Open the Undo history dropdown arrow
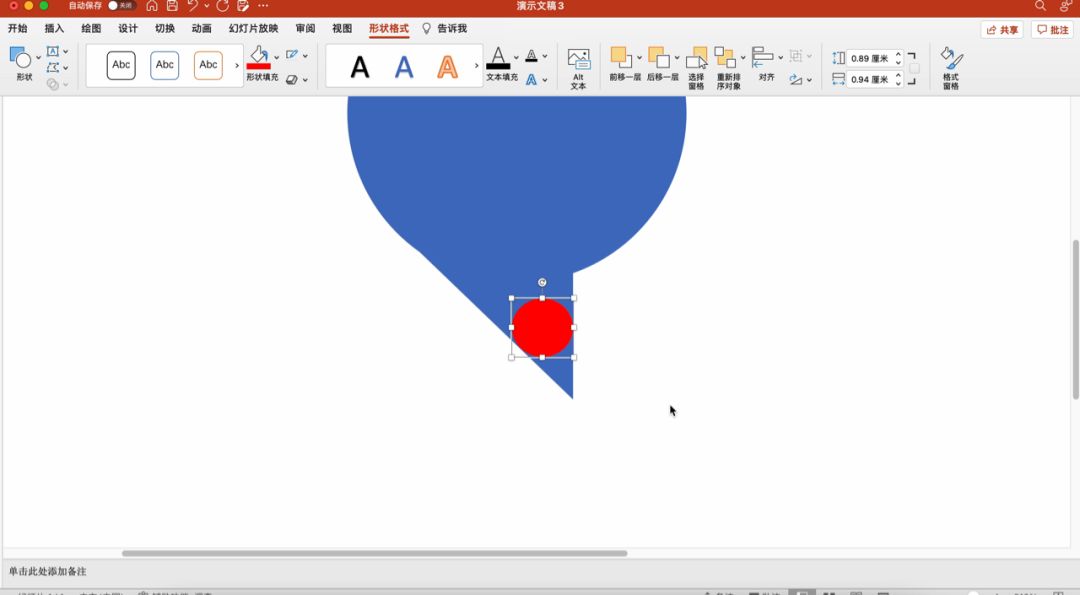 click(x=207, y=6)
